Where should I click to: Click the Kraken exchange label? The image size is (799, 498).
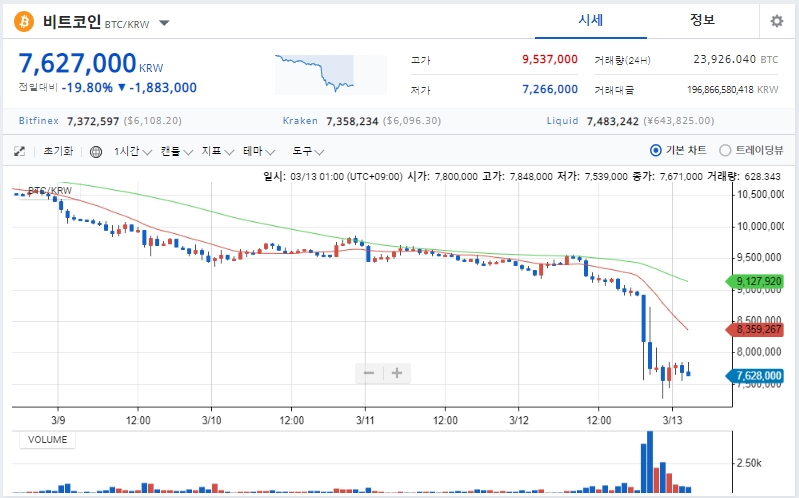pos(300,121)
